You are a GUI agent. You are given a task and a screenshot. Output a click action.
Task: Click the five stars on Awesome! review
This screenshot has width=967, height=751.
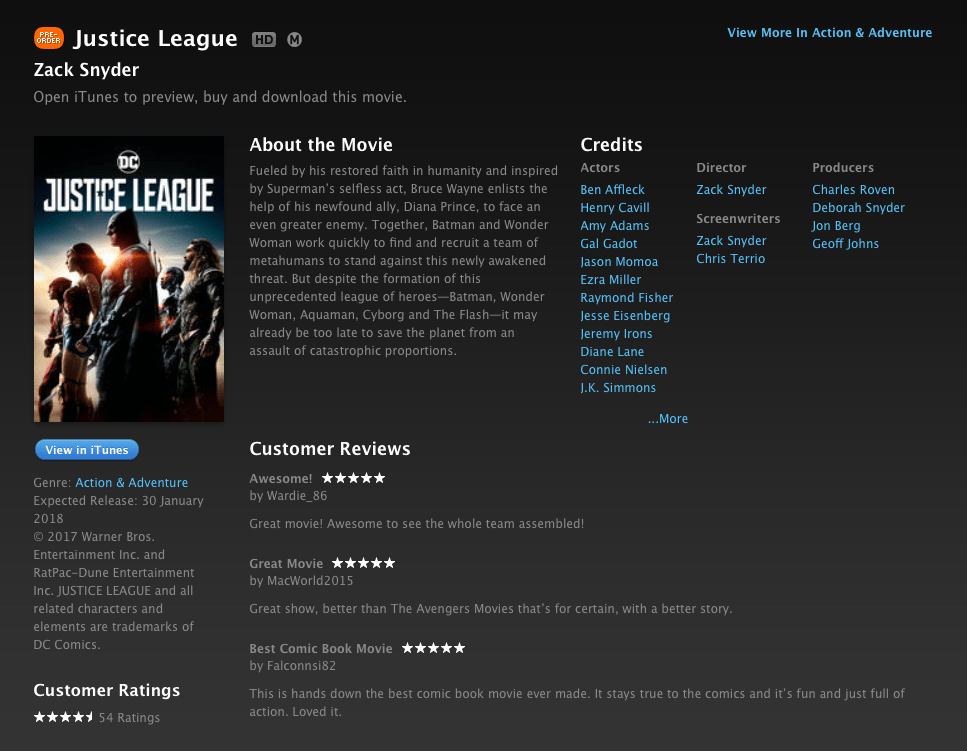tap(353, 478)
